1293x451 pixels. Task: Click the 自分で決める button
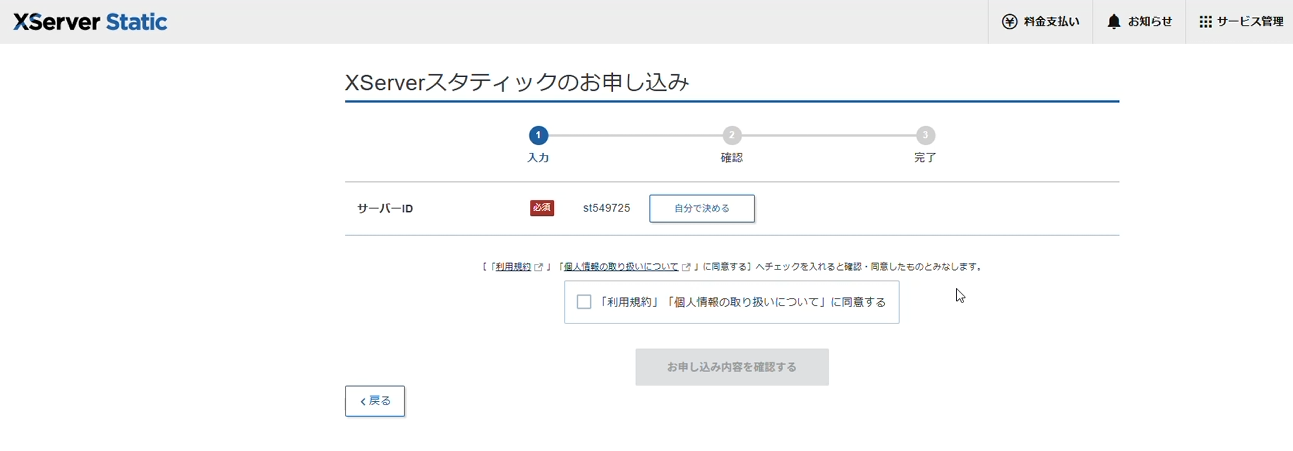702,208
